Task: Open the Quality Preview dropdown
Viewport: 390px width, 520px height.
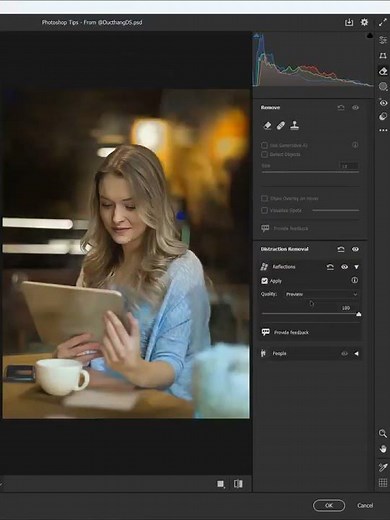Action: click(321, 294)
